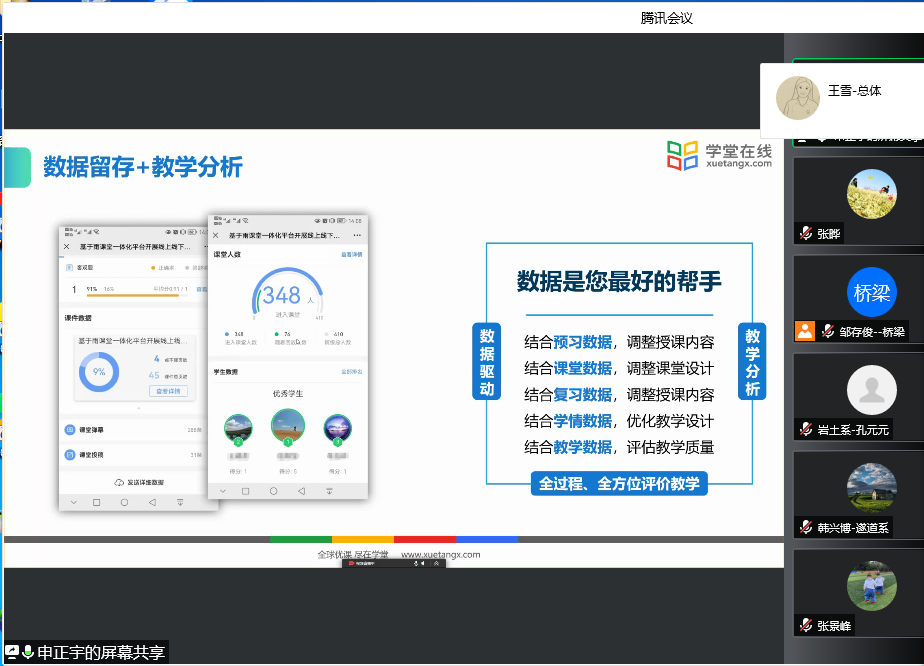Click the 数据驱动 vertical tab label
This screenshot has width=924, height=666.
click(487, 361)
